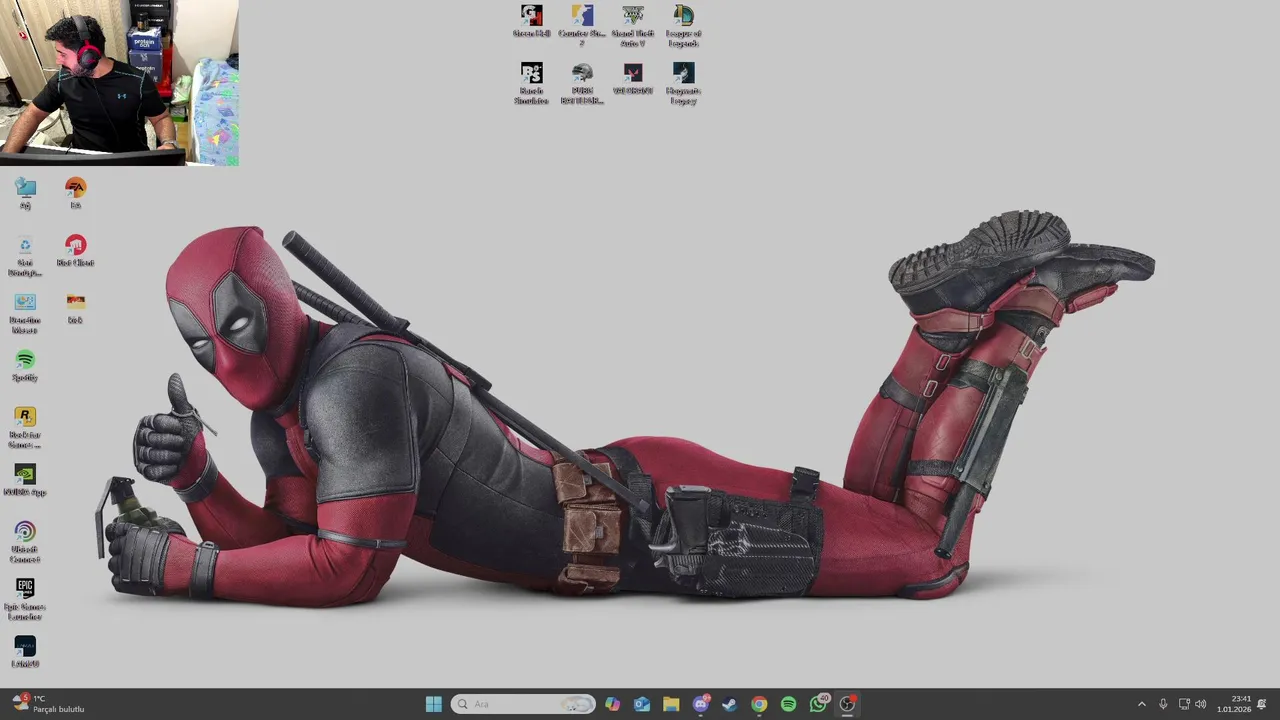The height and width of the screenshot is (720, 1280).
Task: Open the clock and date 23:41 flyout
Action: click(x=1234, y=704)
